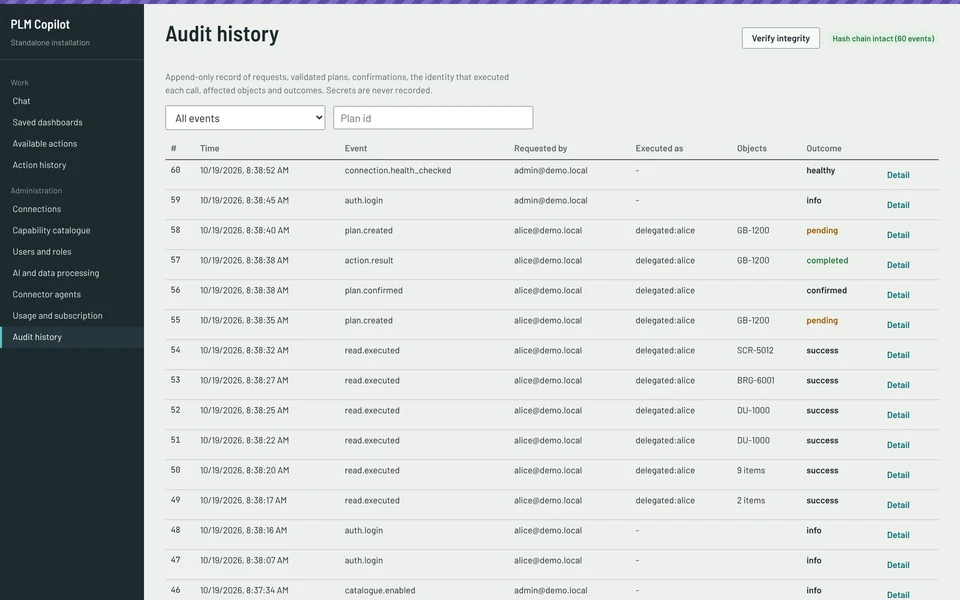960x600 pixels.
Task: Open Detail for event 58 plan.created
Action: [898, 235]
